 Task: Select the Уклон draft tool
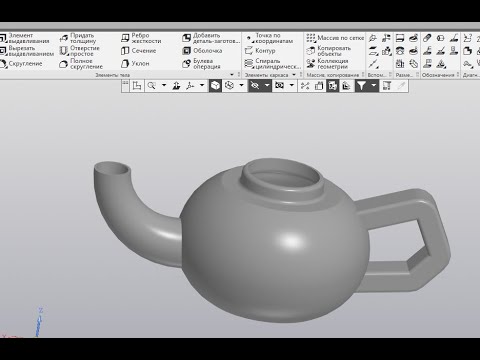click(135, 63)
